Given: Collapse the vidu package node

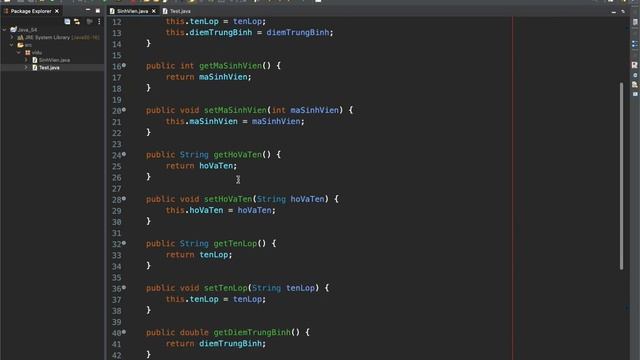Looking at the screenshot, I should (x=19, y=53).
